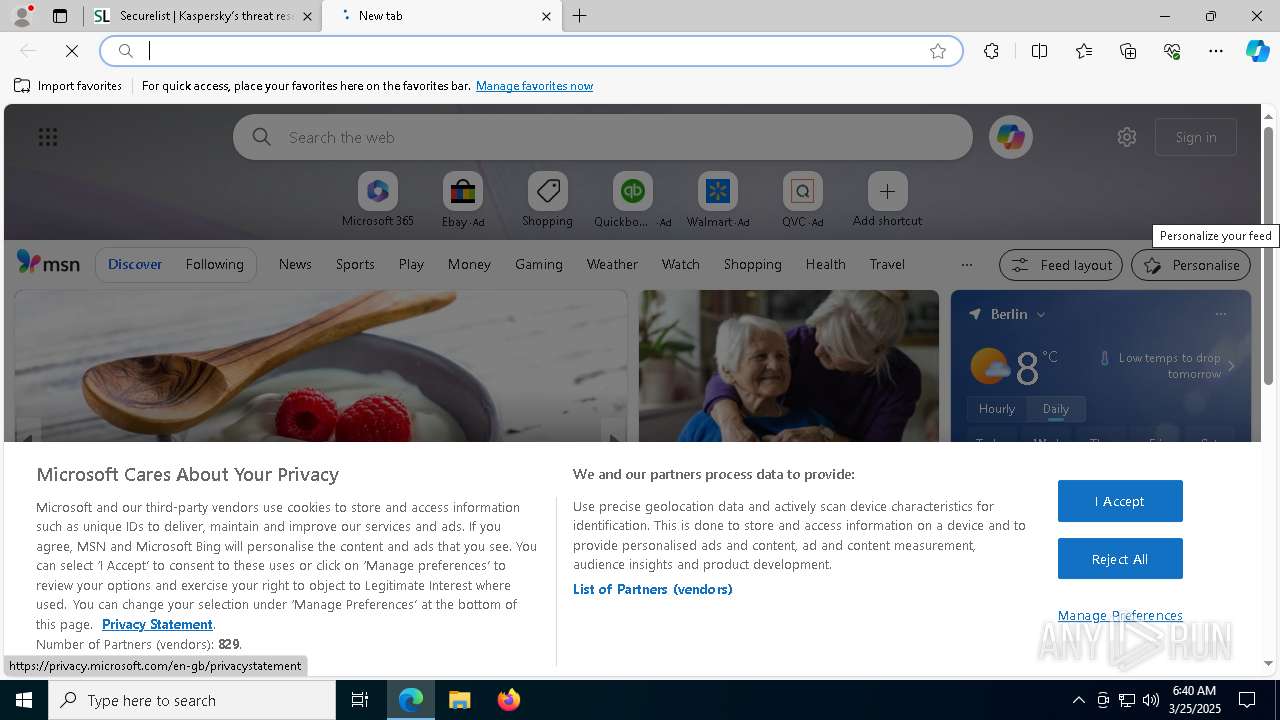
Task: Open the Feed layout options
Action: coord(1061,265)
